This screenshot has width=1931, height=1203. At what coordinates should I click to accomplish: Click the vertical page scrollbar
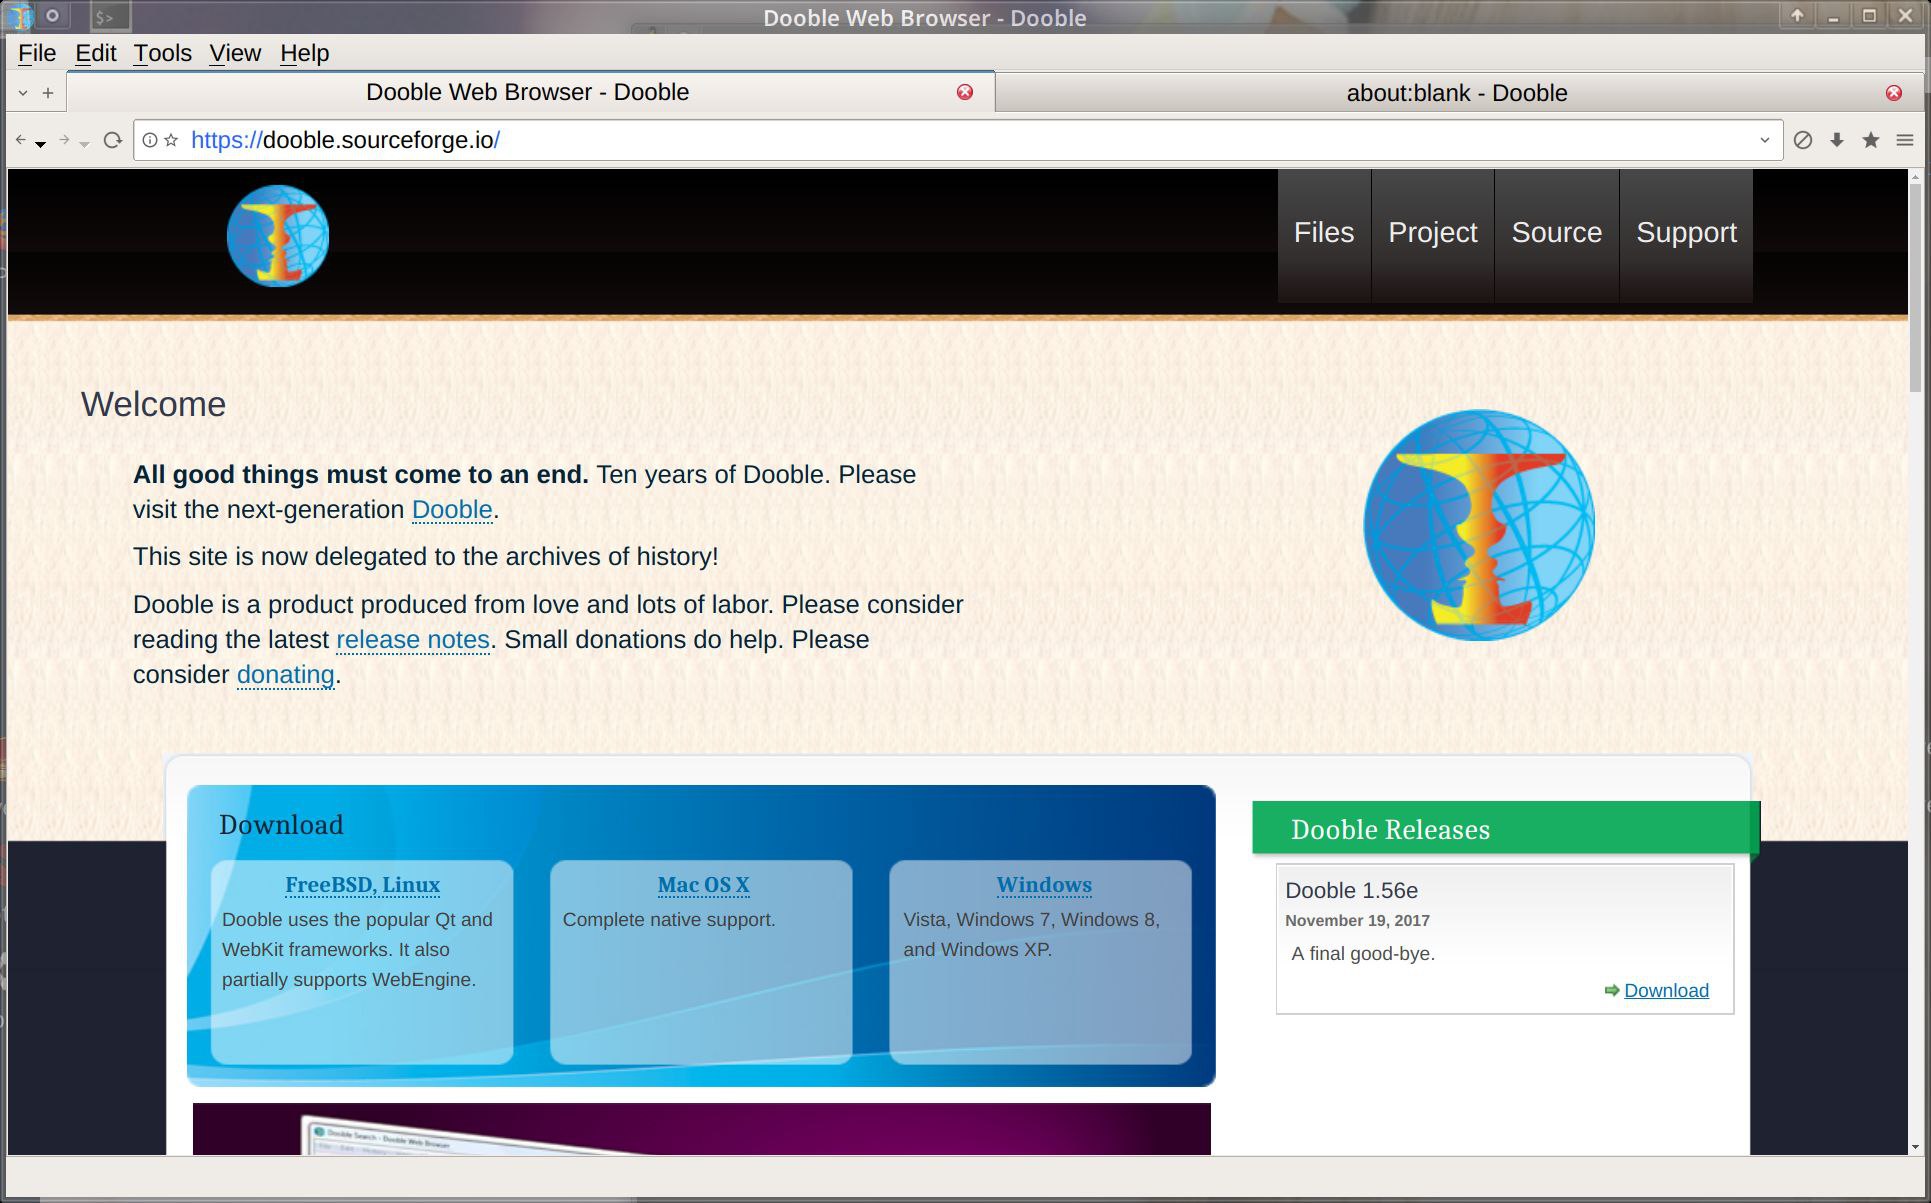pyautogui.click(x=1915, y=660)
